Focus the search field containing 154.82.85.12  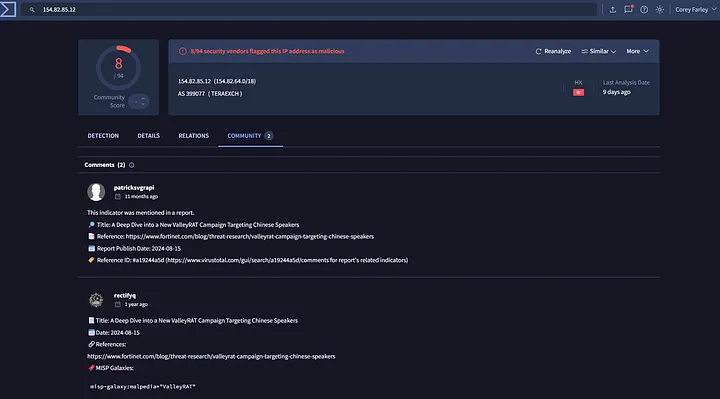tap(309, 10)
